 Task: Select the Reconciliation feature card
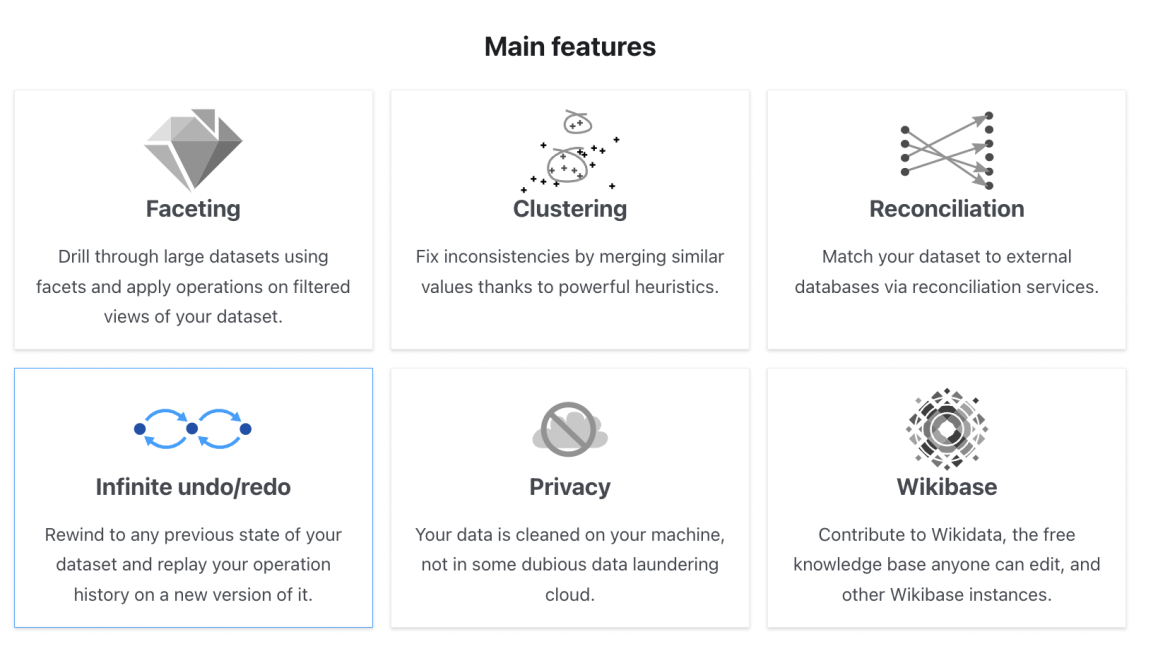[x=946, y=219]
